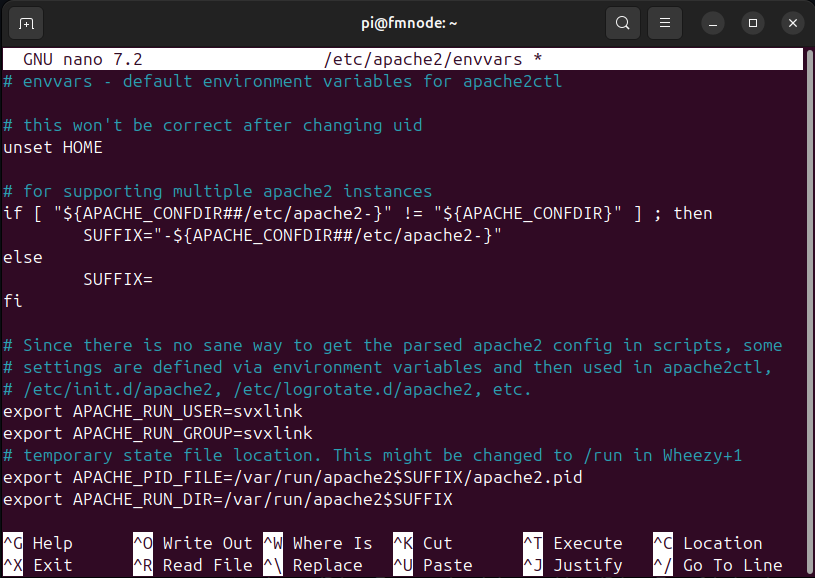Image resolution: width=815 pixels, height=578 pixels.
Task: Click the Go To Line shortcut
Action: coord(732,565)
